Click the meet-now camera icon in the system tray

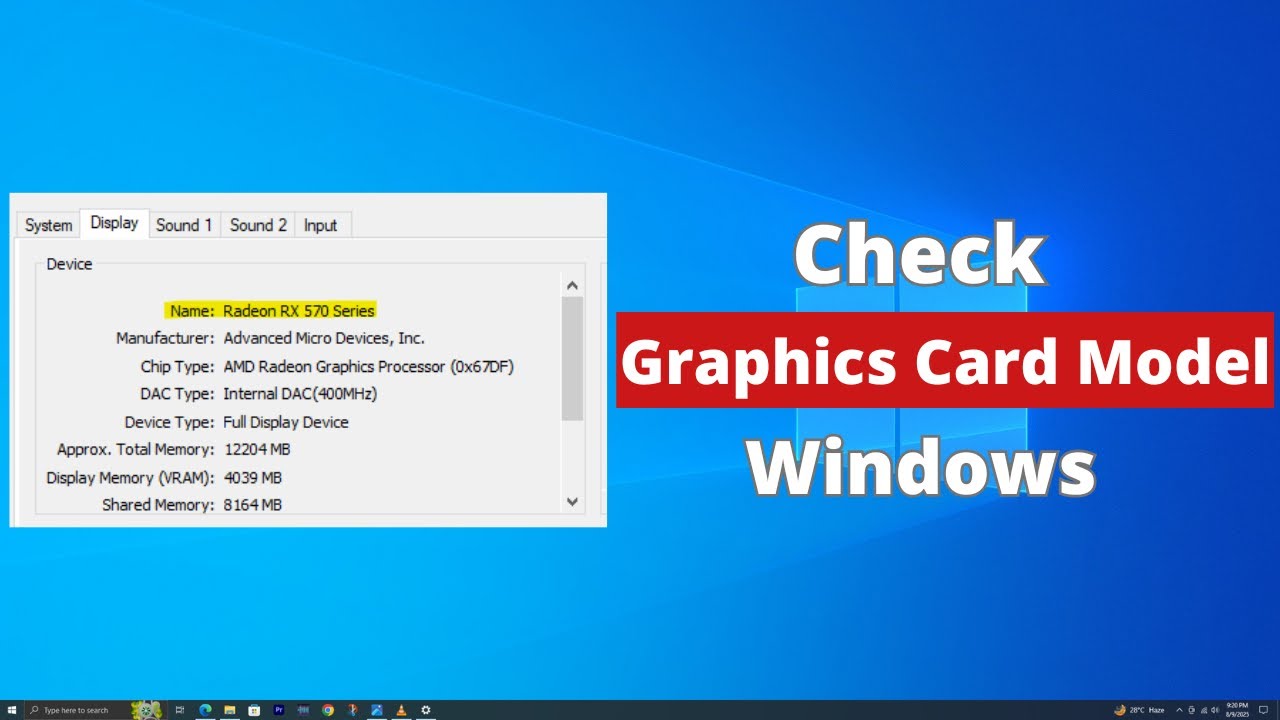pyautogui.click(x=1192, y=710)
